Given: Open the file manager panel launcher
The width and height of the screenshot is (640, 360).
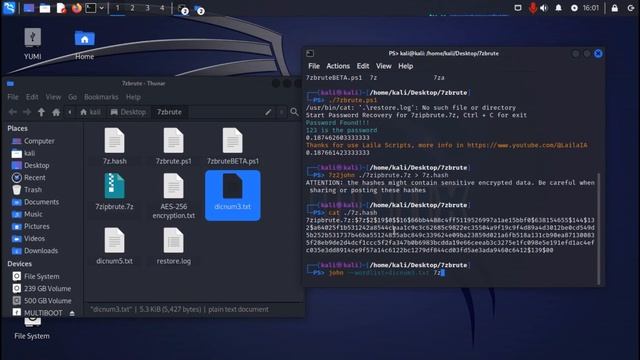Looking at the screenshot, I should tap(45, 8).
